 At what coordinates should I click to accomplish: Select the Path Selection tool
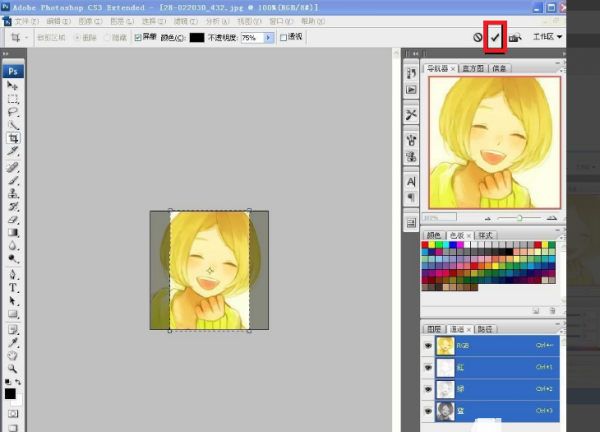13,301
